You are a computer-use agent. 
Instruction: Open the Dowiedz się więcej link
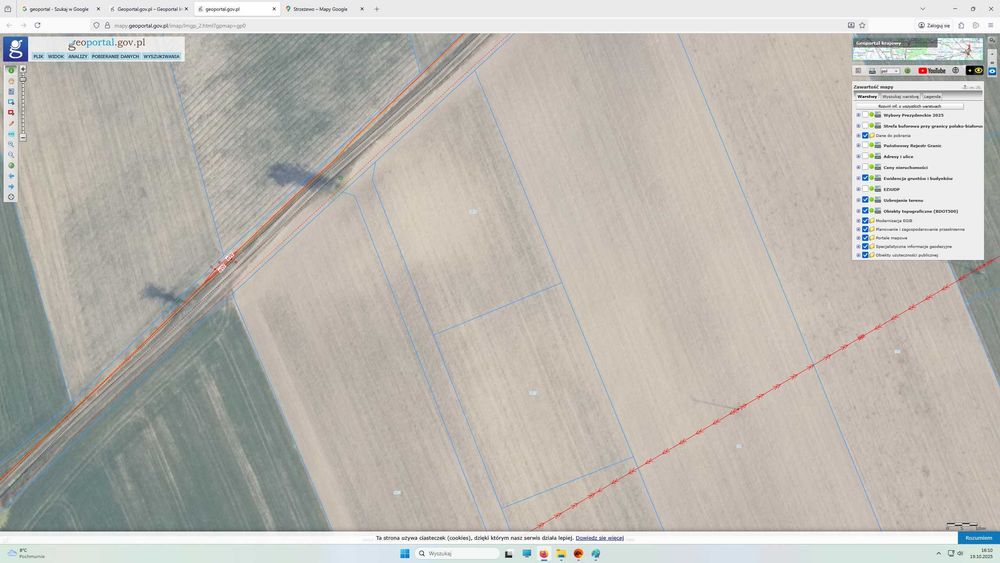(599, 538)
